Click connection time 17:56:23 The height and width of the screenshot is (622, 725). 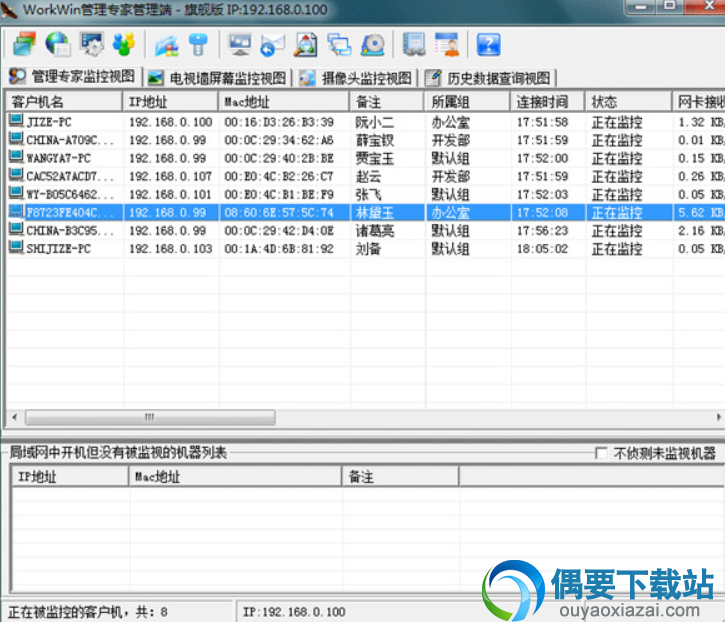542,231
